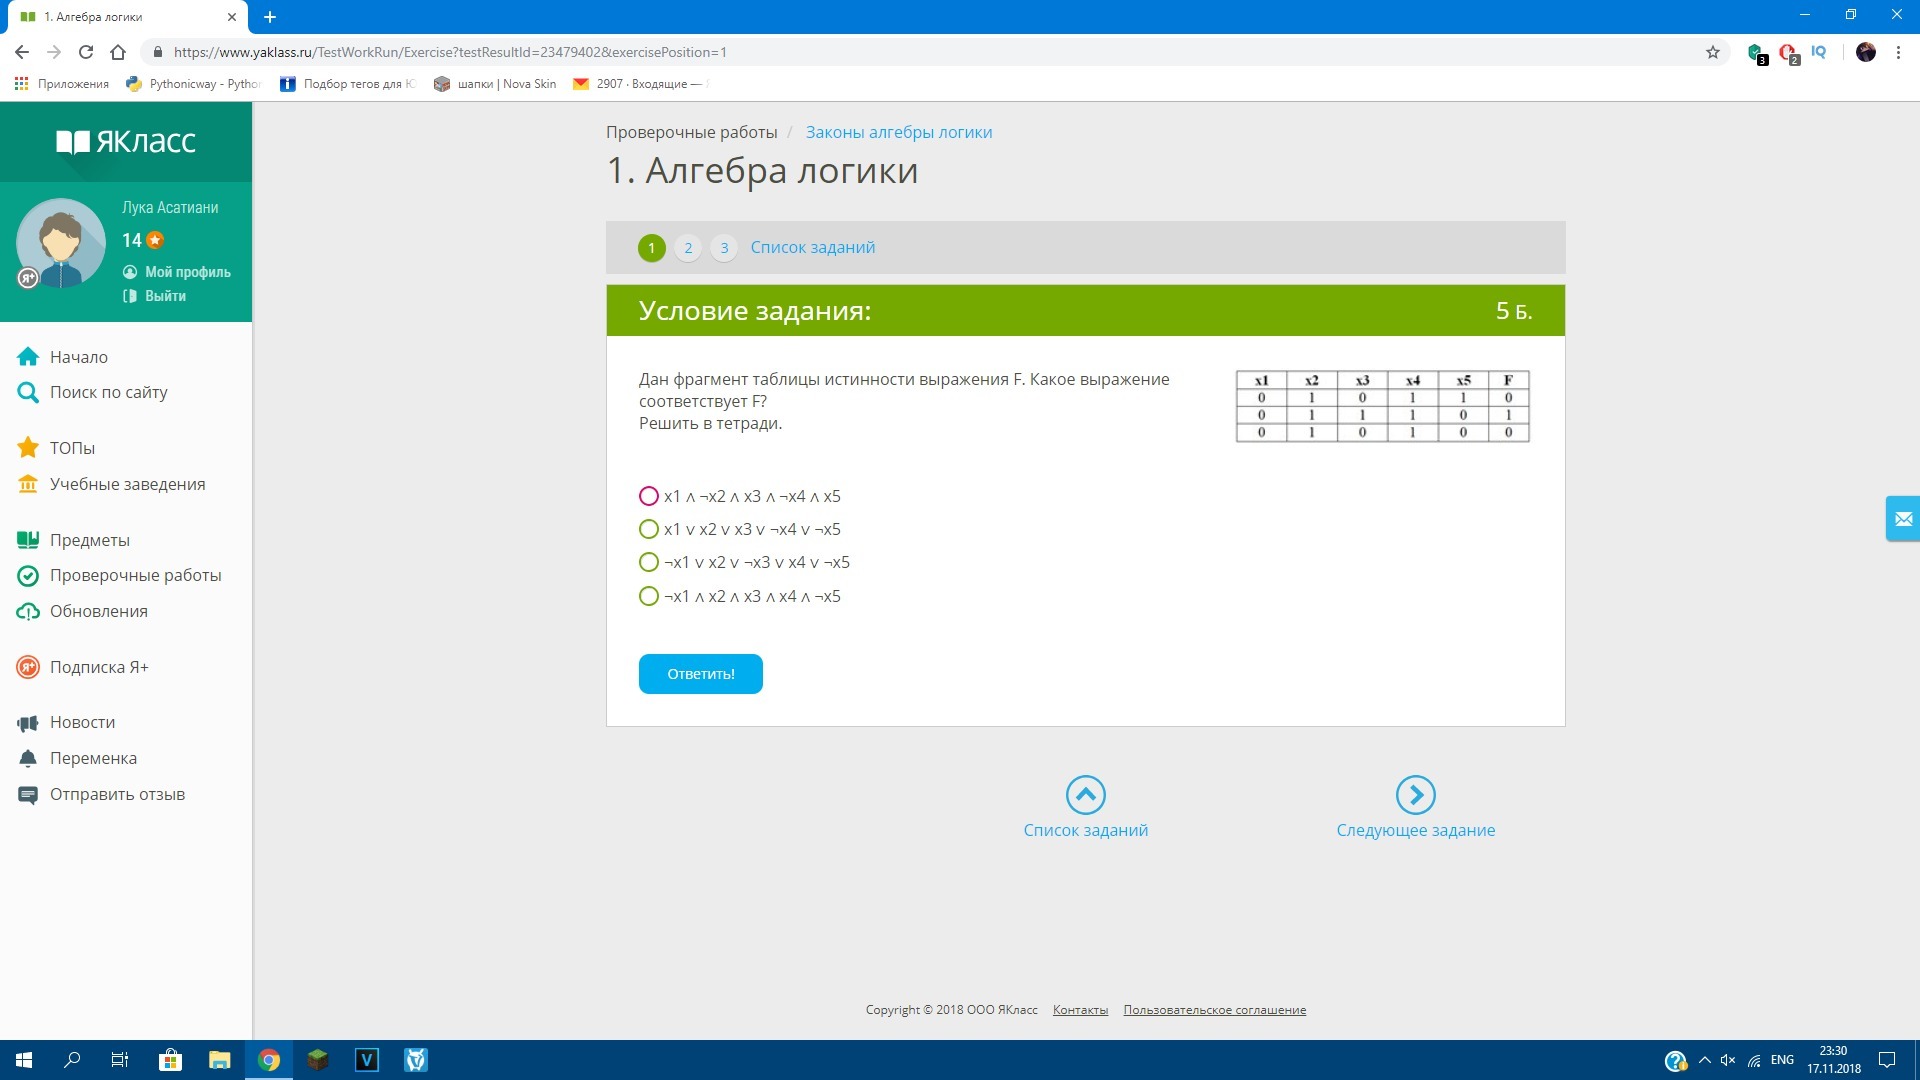Click the Новости megaphone icon
The width and height of the screenshot is (1920, 1080).
coord(28,722)
